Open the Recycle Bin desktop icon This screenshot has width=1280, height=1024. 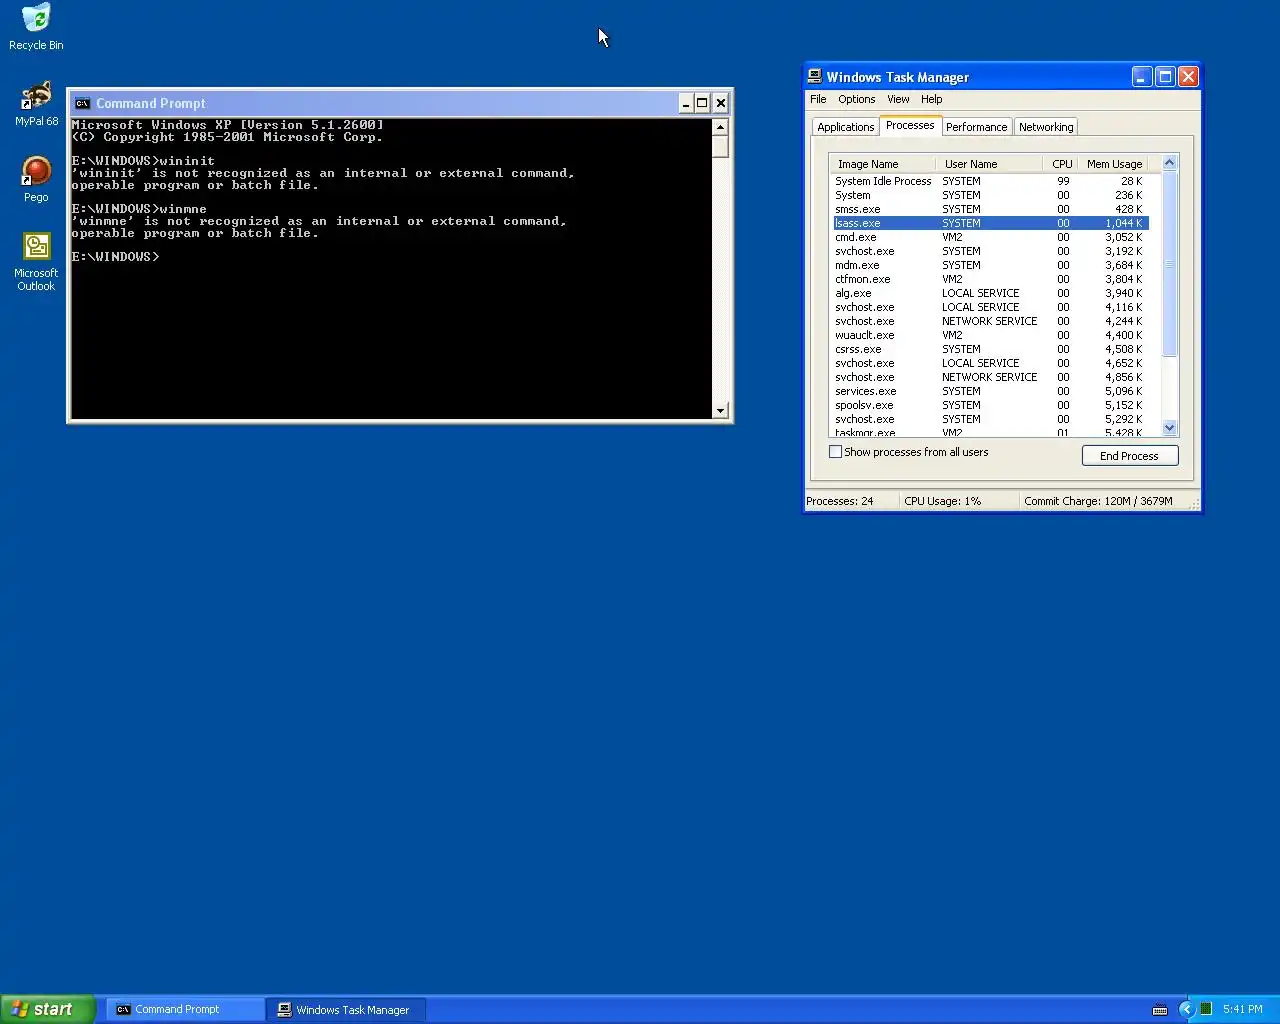coord(36,27)
